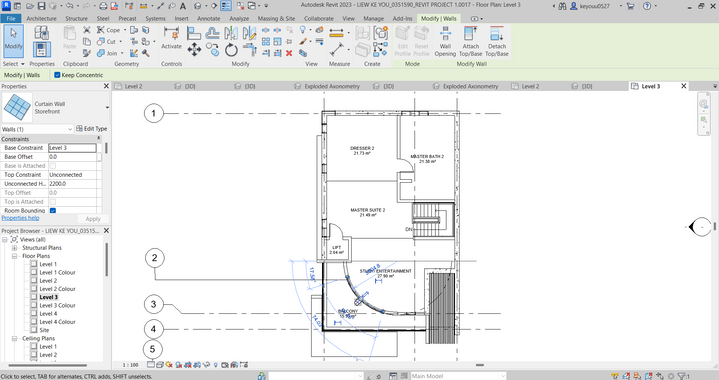
Task: Select the Modify arrow tool
Action: pos(13,40)
